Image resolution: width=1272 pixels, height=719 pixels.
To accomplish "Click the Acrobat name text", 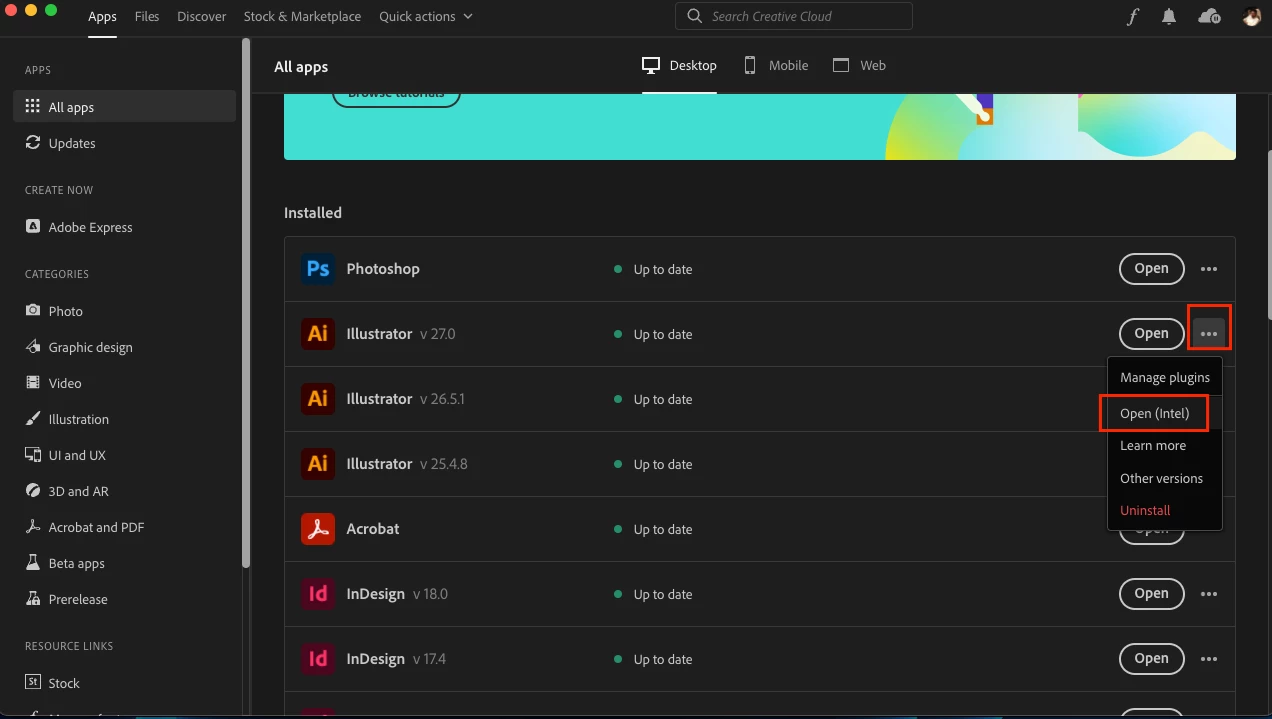I will point(373,529).
